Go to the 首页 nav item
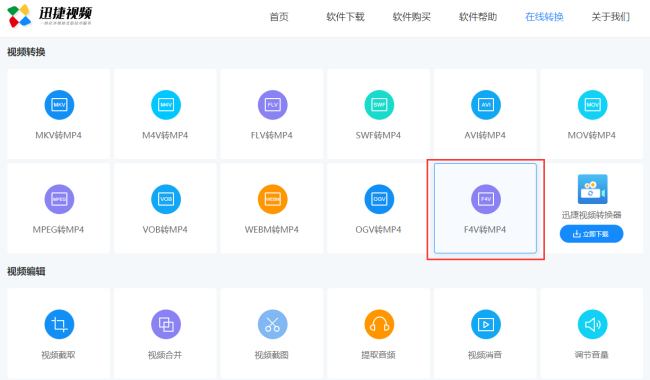This screenshot has width=650, height=380. (x=279, y=17)
